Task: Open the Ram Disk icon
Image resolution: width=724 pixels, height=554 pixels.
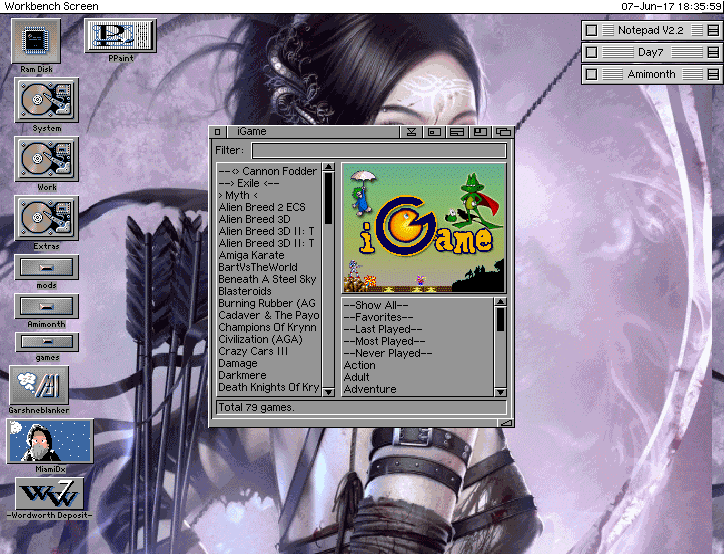Action: 36,42
